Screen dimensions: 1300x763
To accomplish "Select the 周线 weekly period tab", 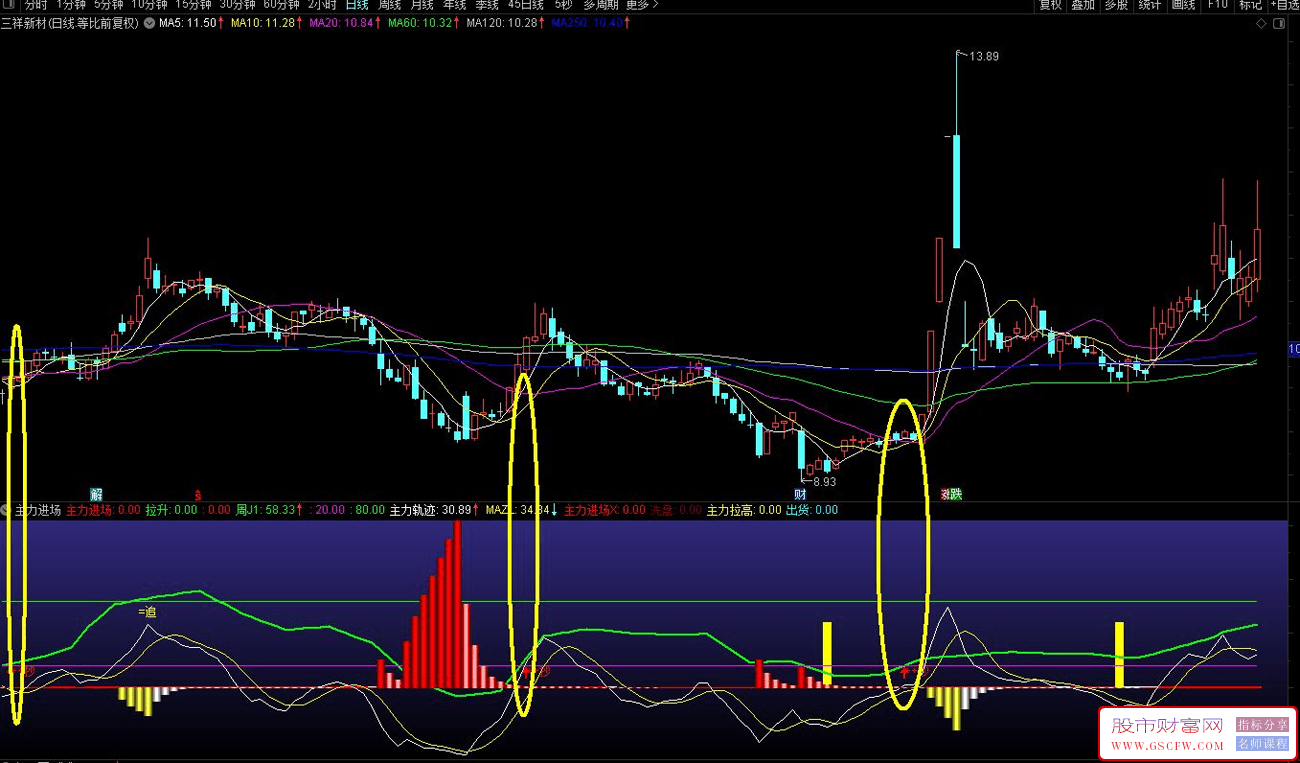I will pos(389,4).
